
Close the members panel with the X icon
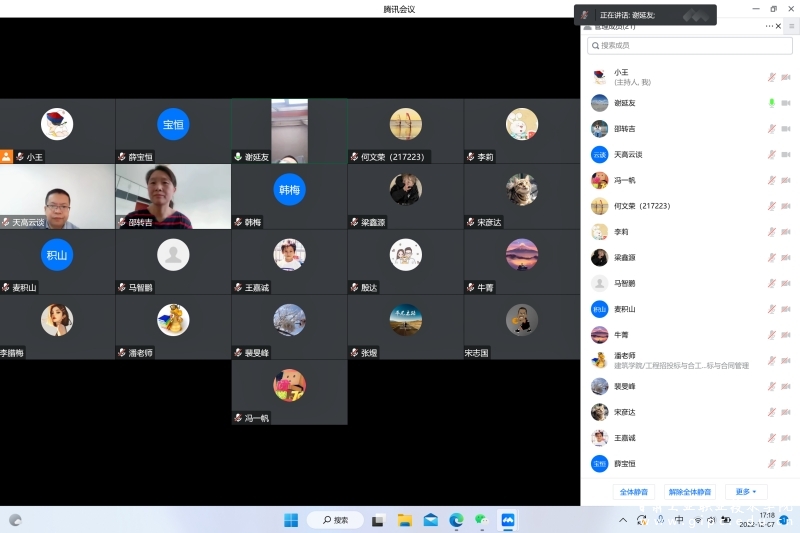click(x=780, y=26)
